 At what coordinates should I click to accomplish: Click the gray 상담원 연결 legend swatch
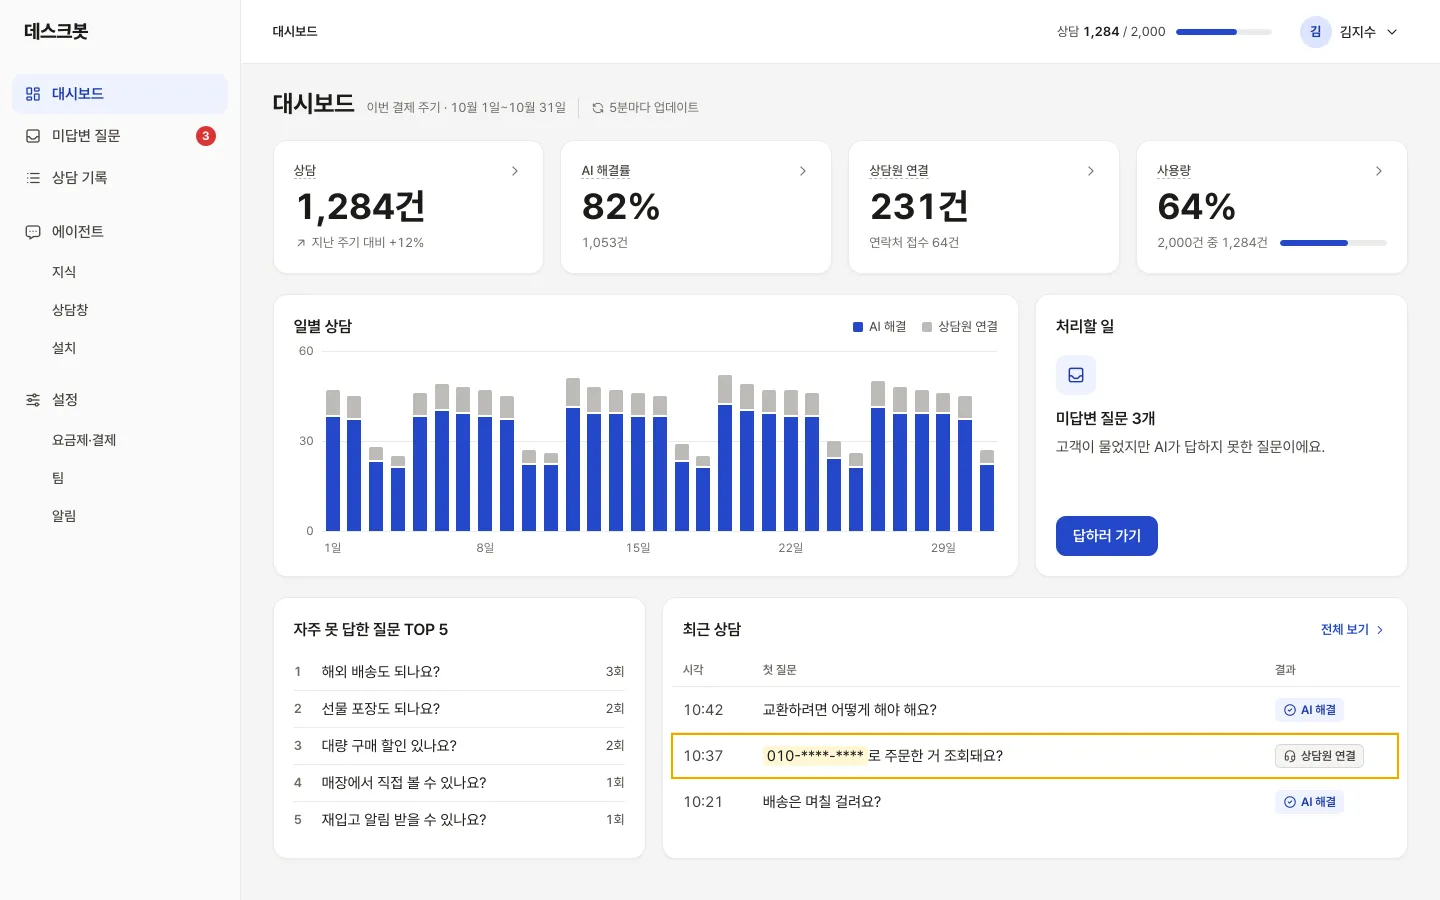(927, 327)
